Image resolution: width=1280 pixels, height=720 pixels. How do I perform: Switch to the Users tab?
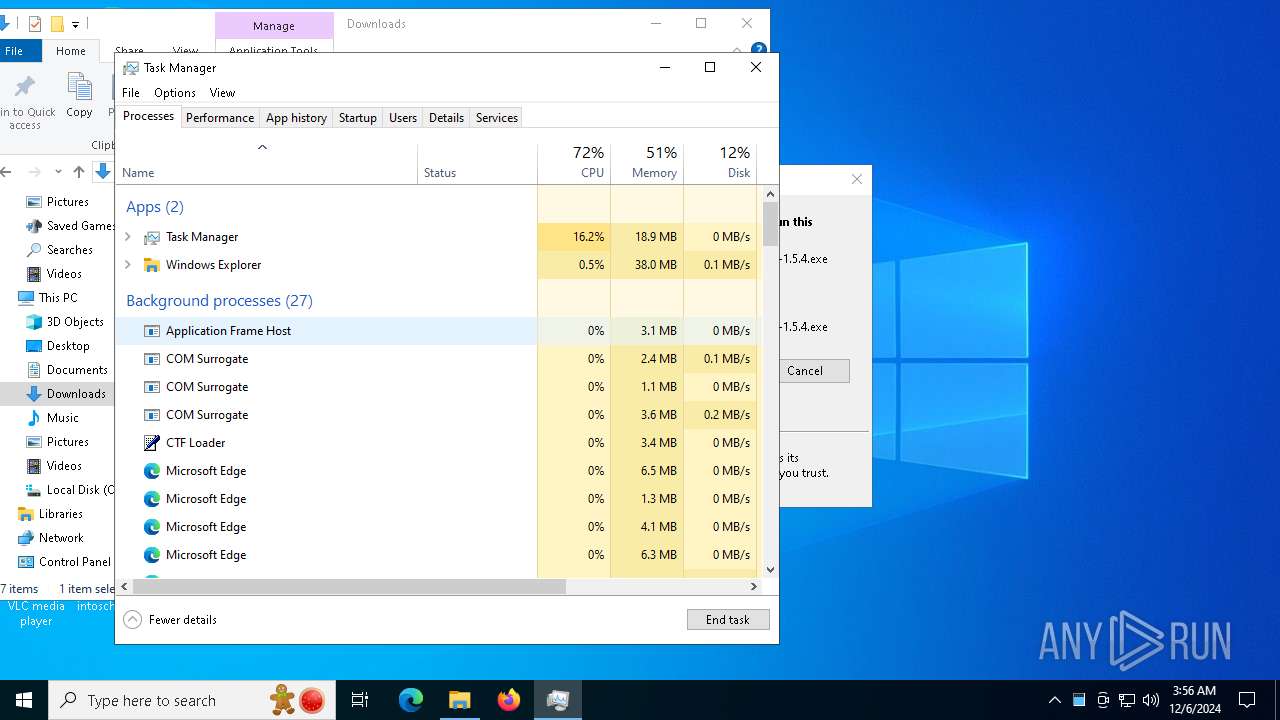pos(403,117)
